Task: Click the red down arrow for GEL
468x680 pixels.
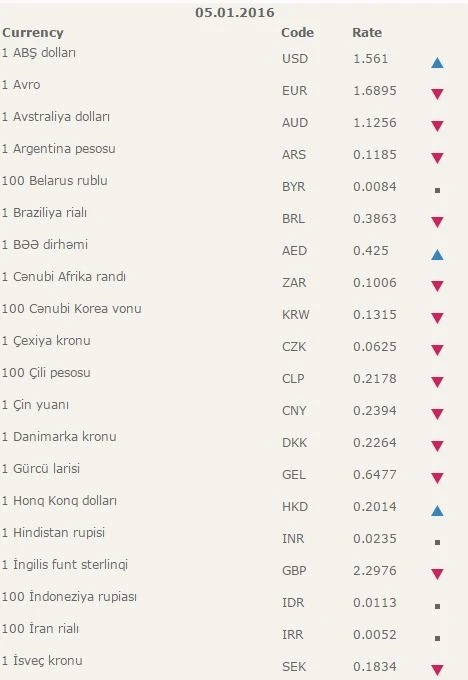Action: 437,478
